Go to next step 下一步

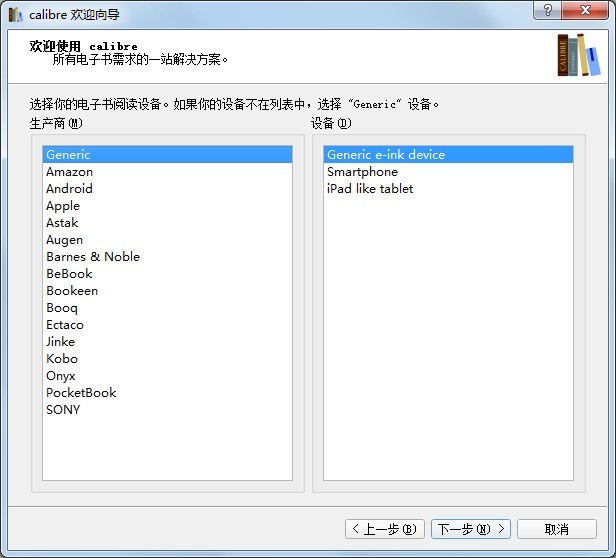tap(471, 529)
